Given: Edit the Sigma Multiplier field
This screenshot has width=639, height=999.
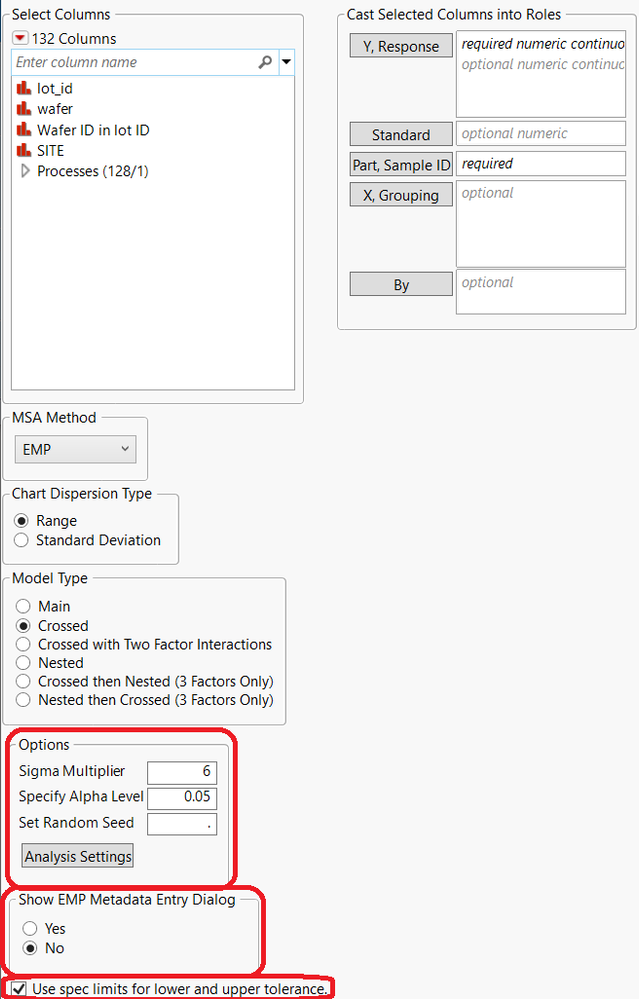Looking at the screenshot, I should click(x=182, y=772).
